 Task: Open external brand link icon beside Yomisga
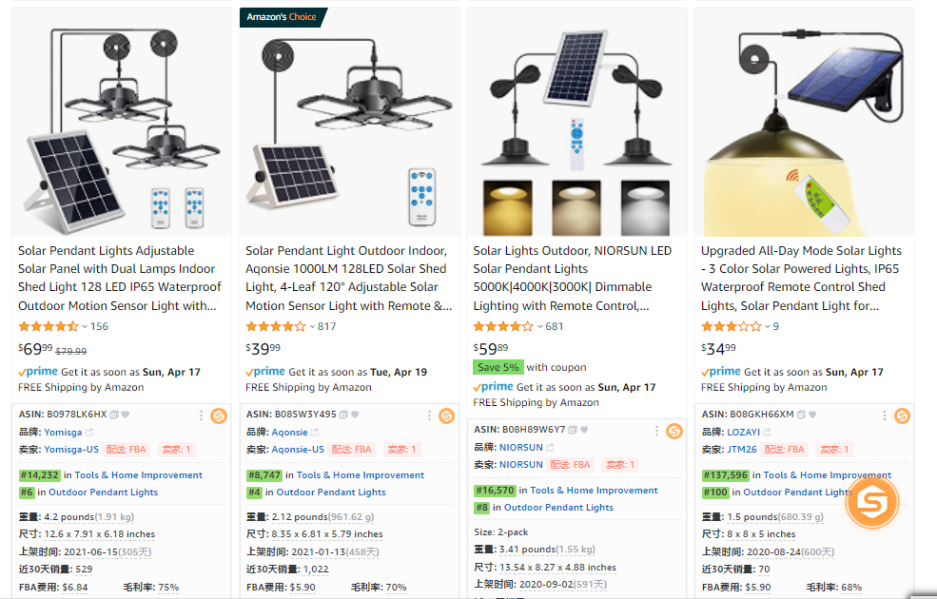(x=89, y=432)
